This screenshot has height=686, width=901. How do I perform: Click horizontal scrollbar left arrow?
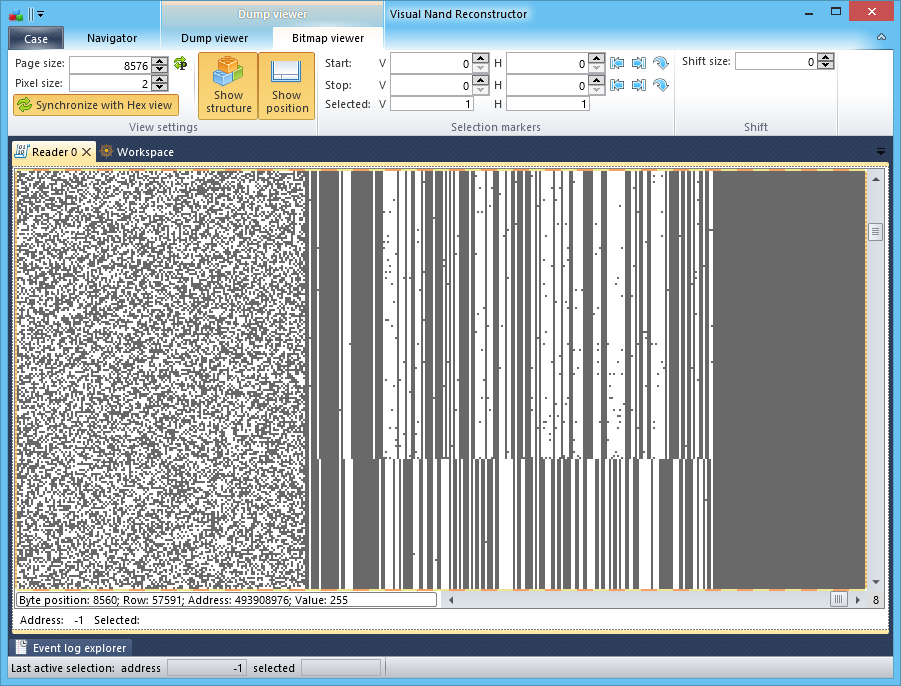(x=451, y=600)
